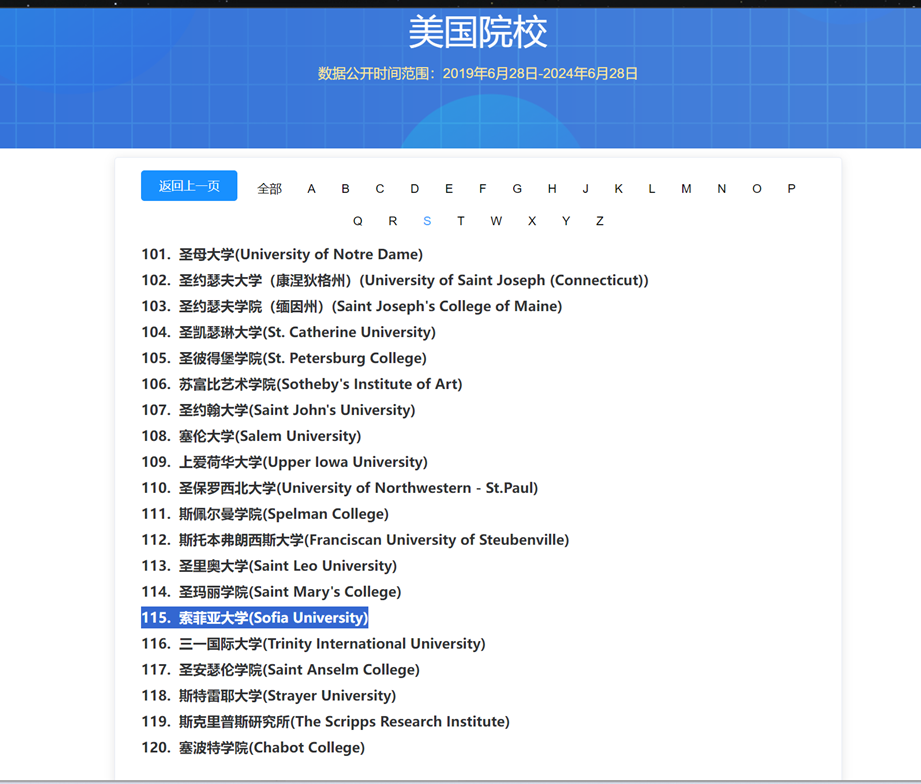Select the highlighted S letter filter
The height and width of the screenshot is (784, 921).
click(x=427, y=221)
